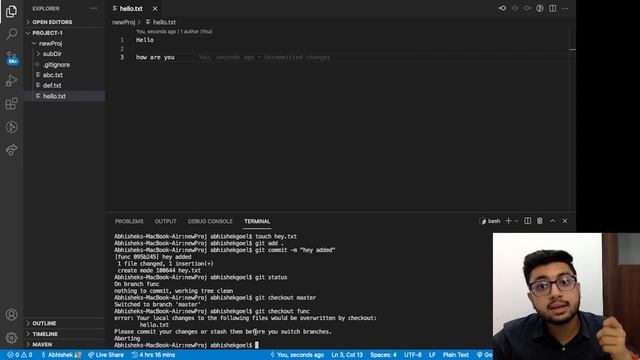
Task: Toggle file blame circle icon in editor toolbar
Action: [540, 8]
